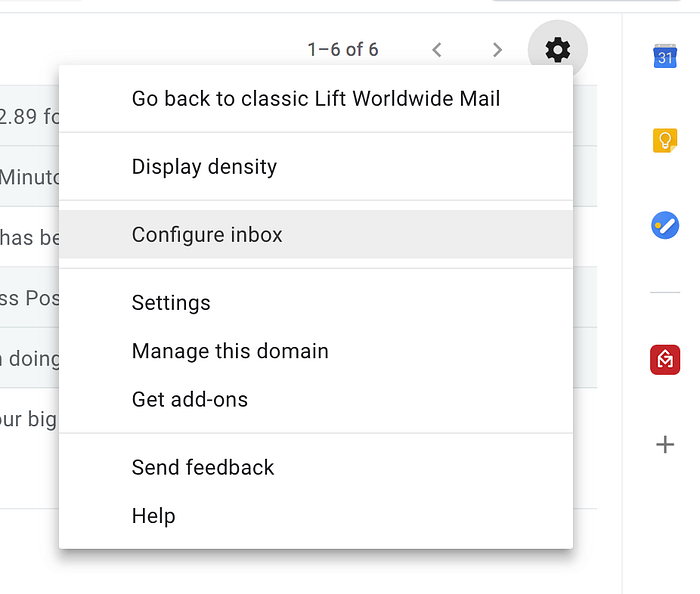This screenshot has height=594, width=700.
Task: Open the email row showing 'Minut'
Action: pyautogui.click(x=29, y=177)
